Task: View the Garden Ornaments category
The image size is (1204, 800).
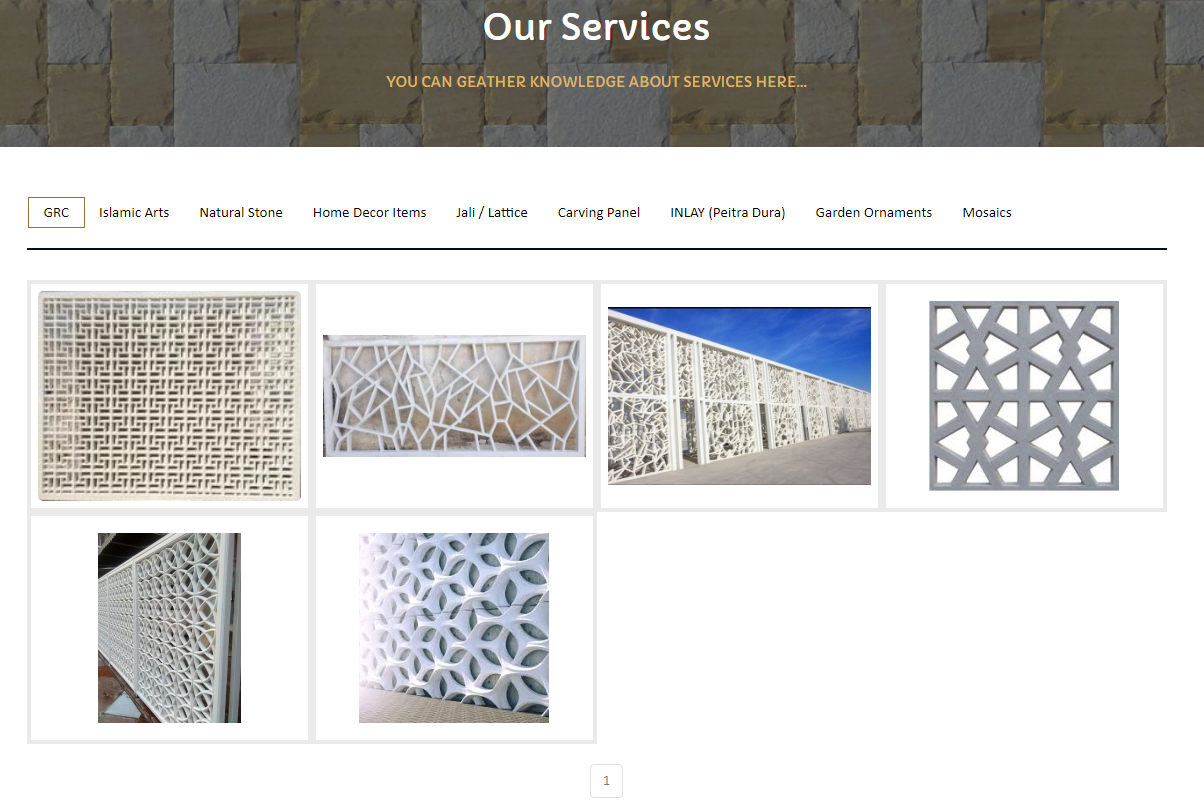Action: pos(874,212)
